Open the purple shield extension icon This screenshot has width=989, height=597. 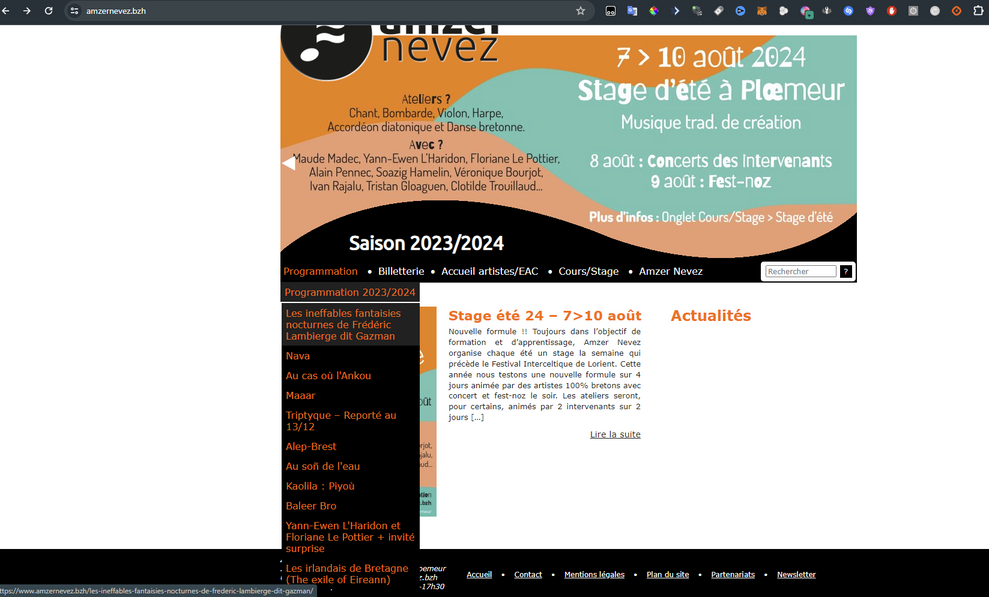[870, 11]
